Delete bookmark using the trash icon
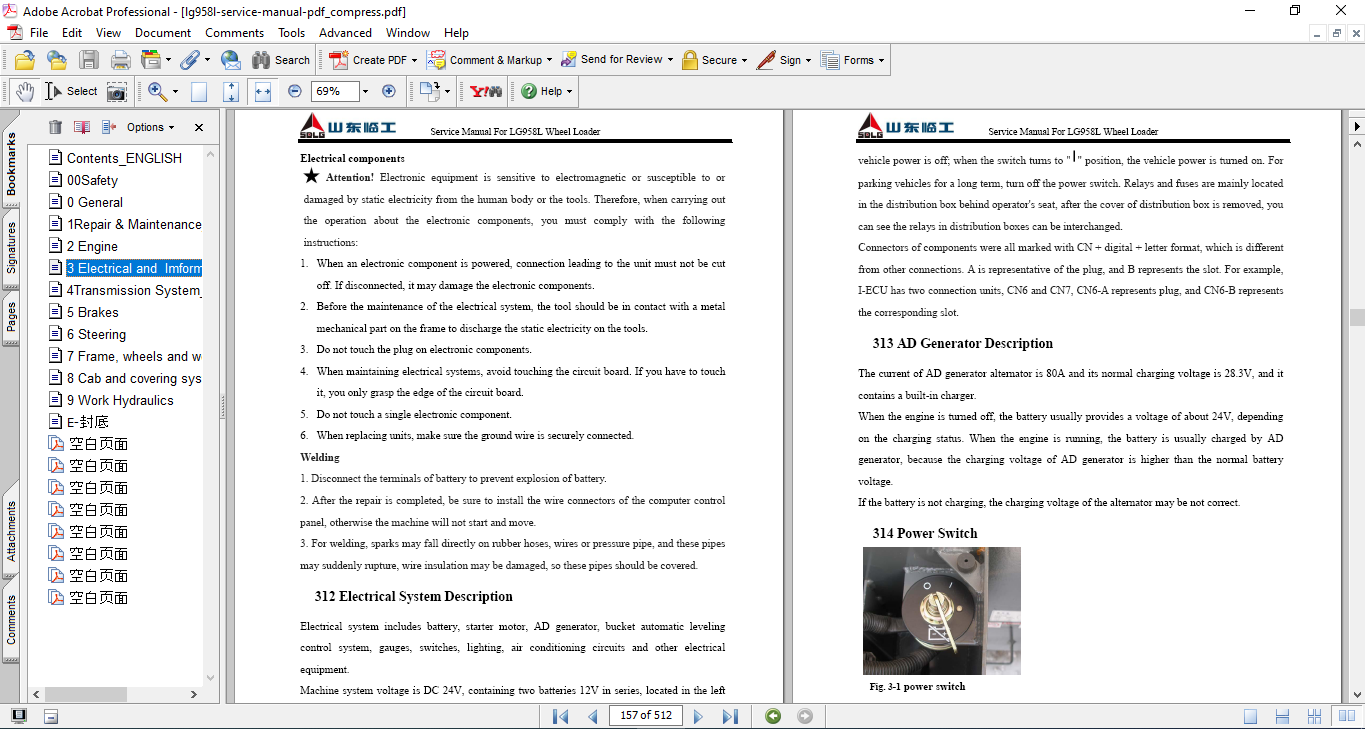The height and width of the screenshot is (729, 1365). click(55, 127)
